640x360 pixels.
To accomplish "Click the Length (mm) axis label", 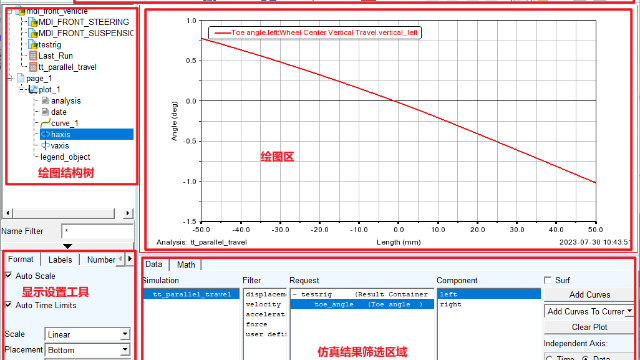I will (x=398, y=242).
